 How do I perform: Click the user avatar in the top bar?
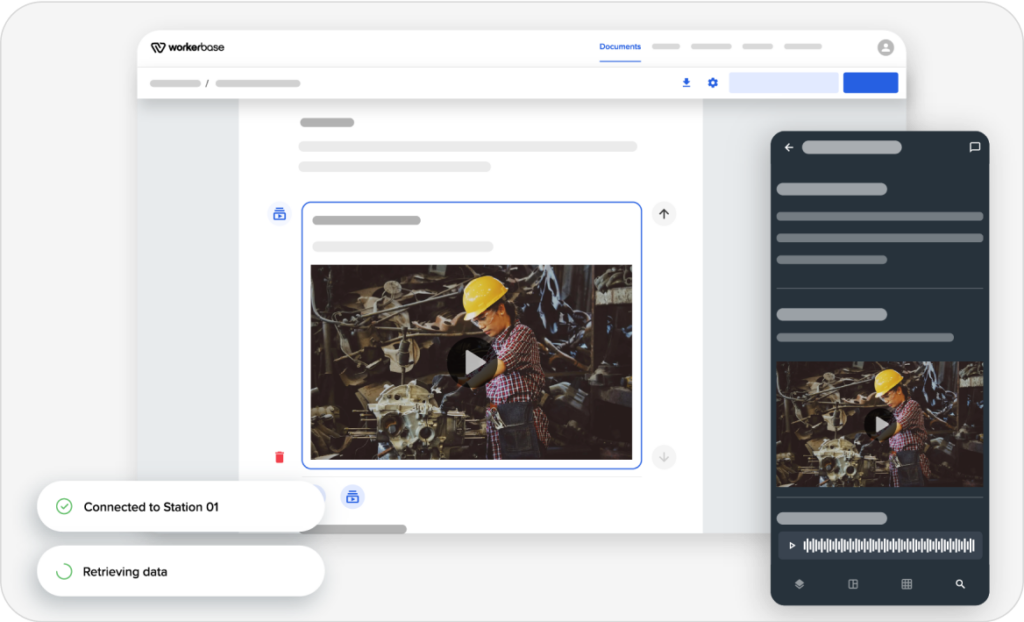tap(884, 46)
